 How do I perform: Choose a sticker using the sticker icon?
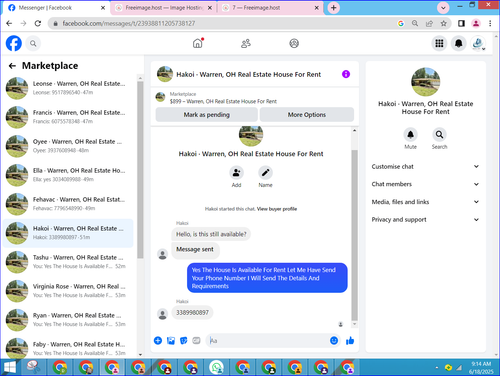coord(184,341)
